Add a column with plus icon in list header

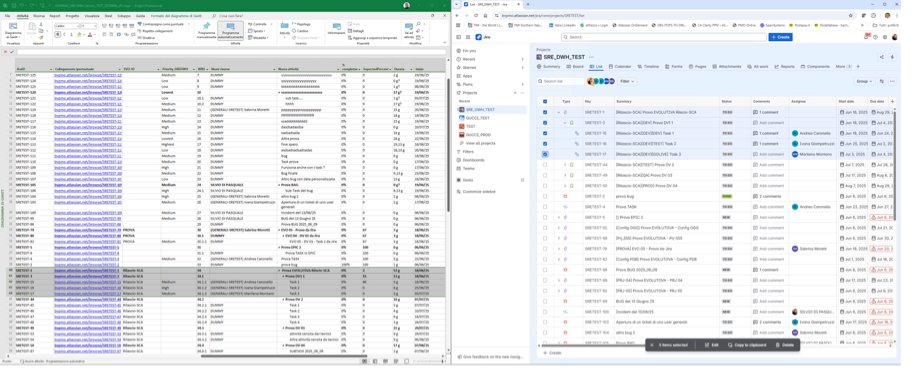[892, 101]
